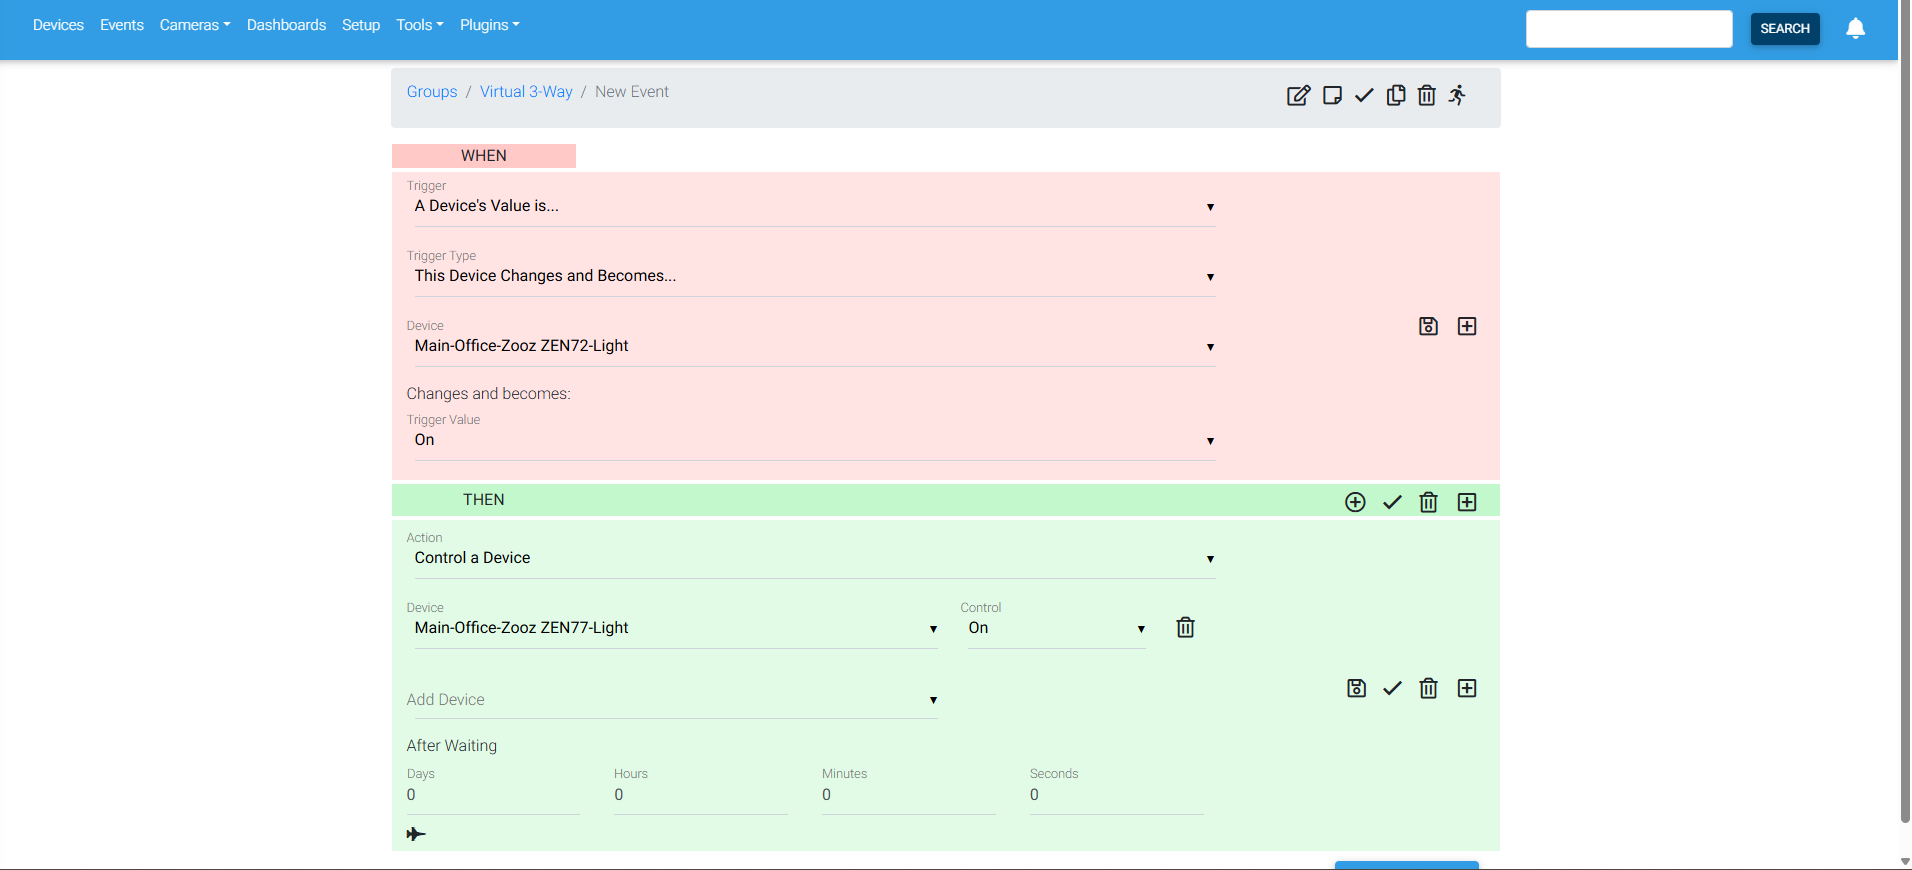Click the Minutes input field
Screen dimensions: 1912x870
click(909, 795)
